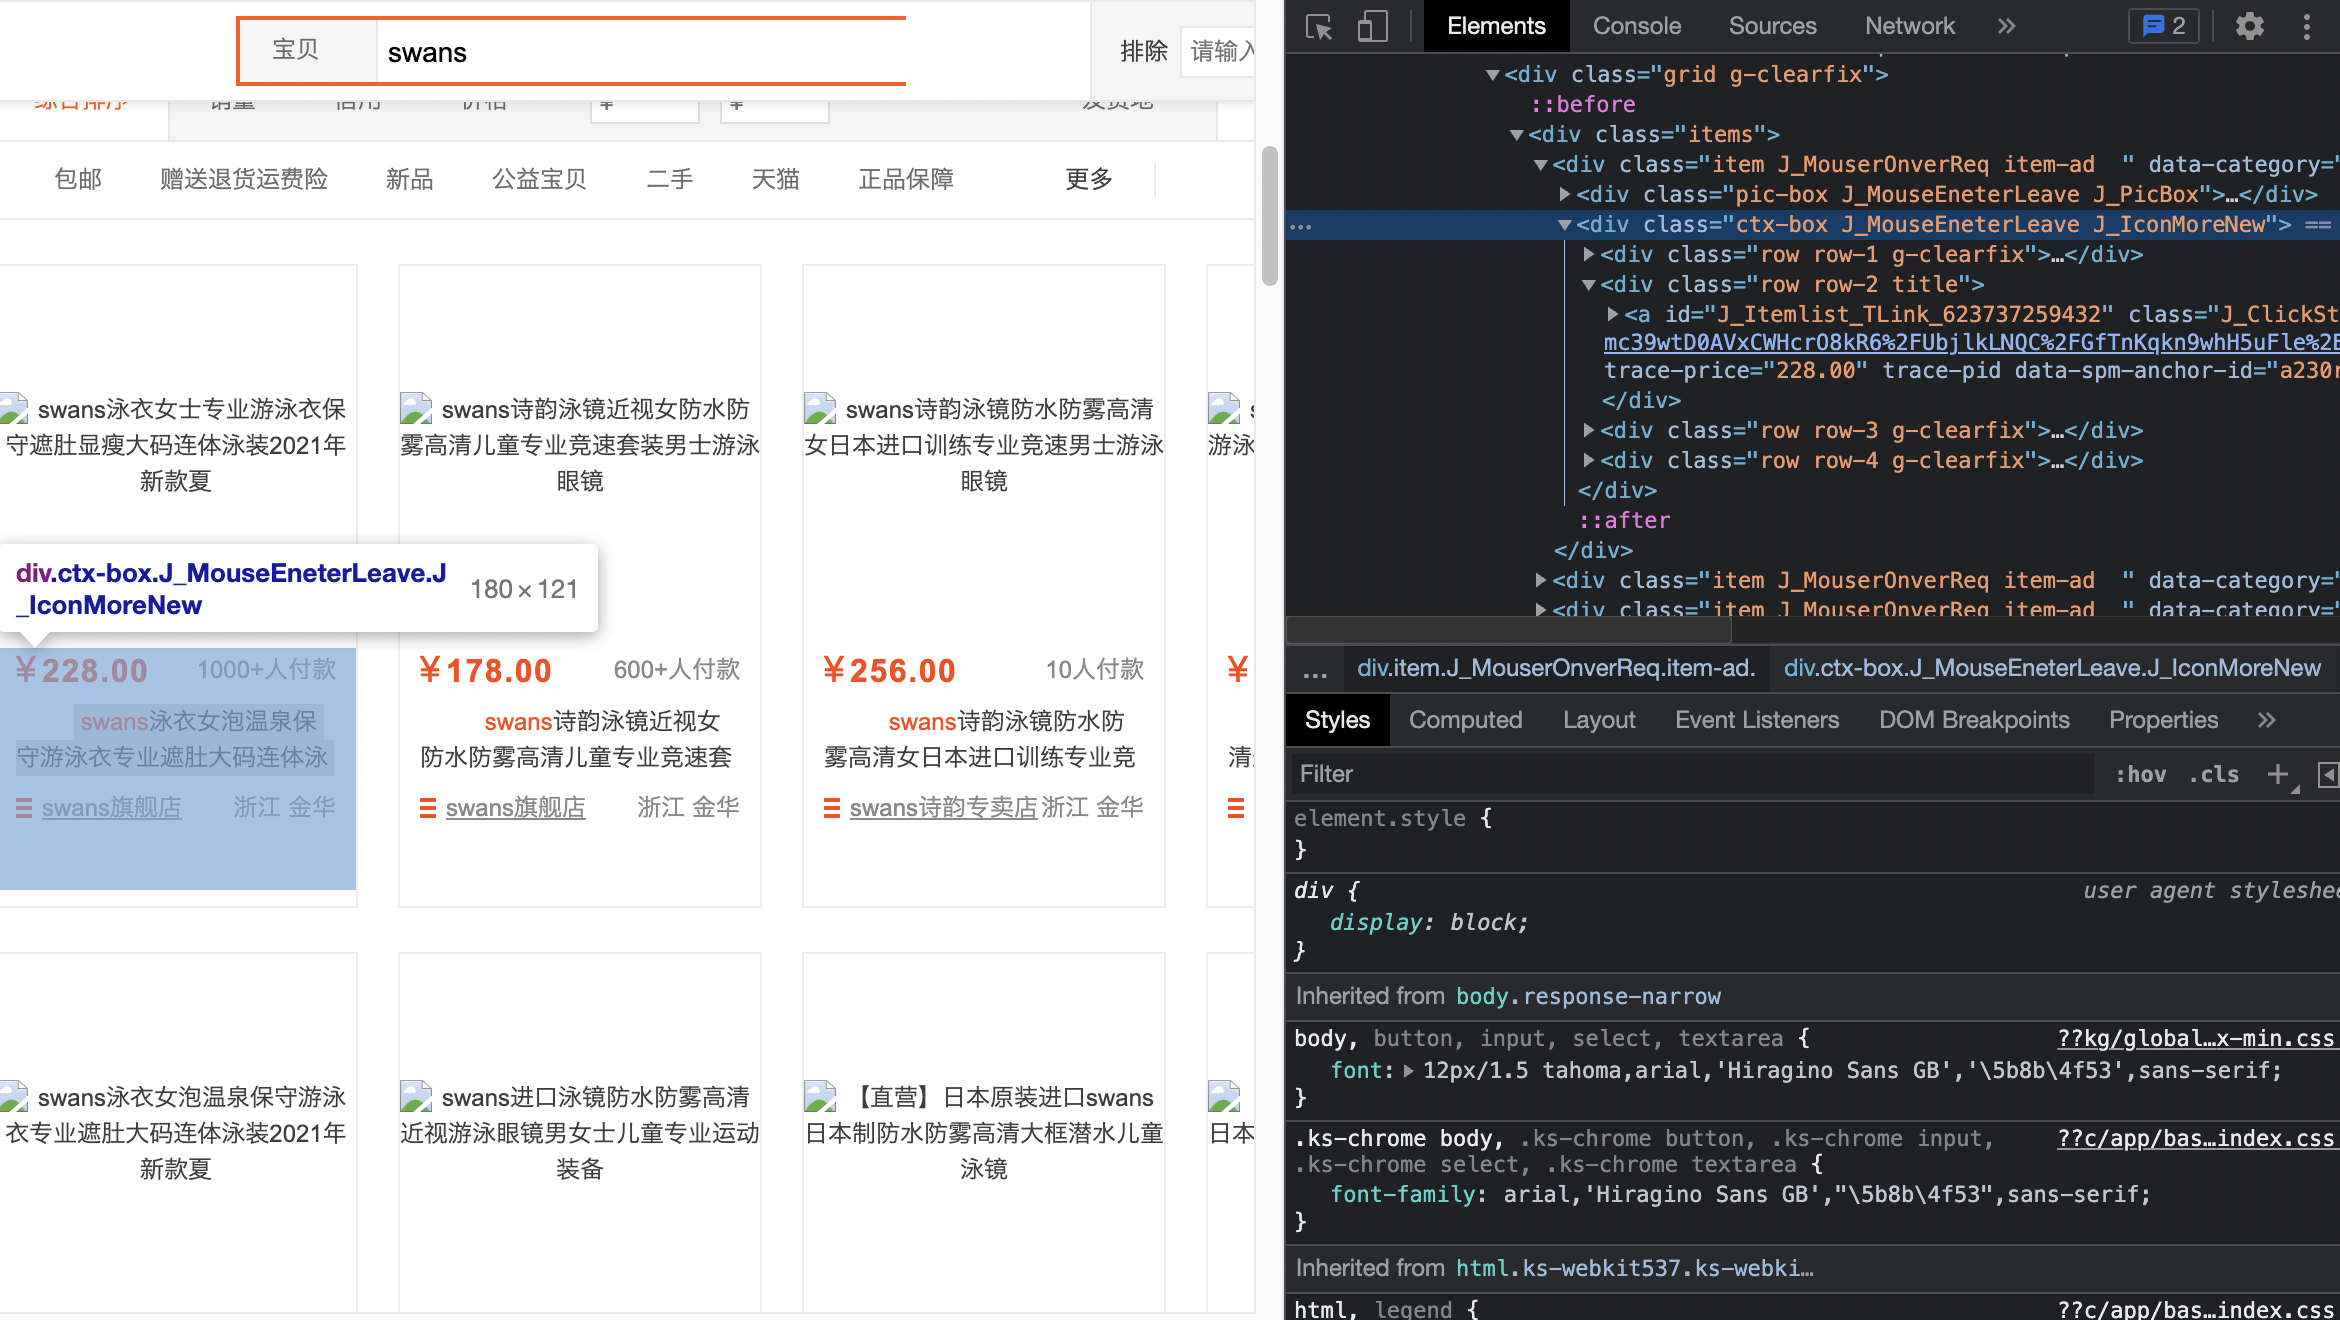Expand the row row-3 g-clearfix node

[1589, 430]
